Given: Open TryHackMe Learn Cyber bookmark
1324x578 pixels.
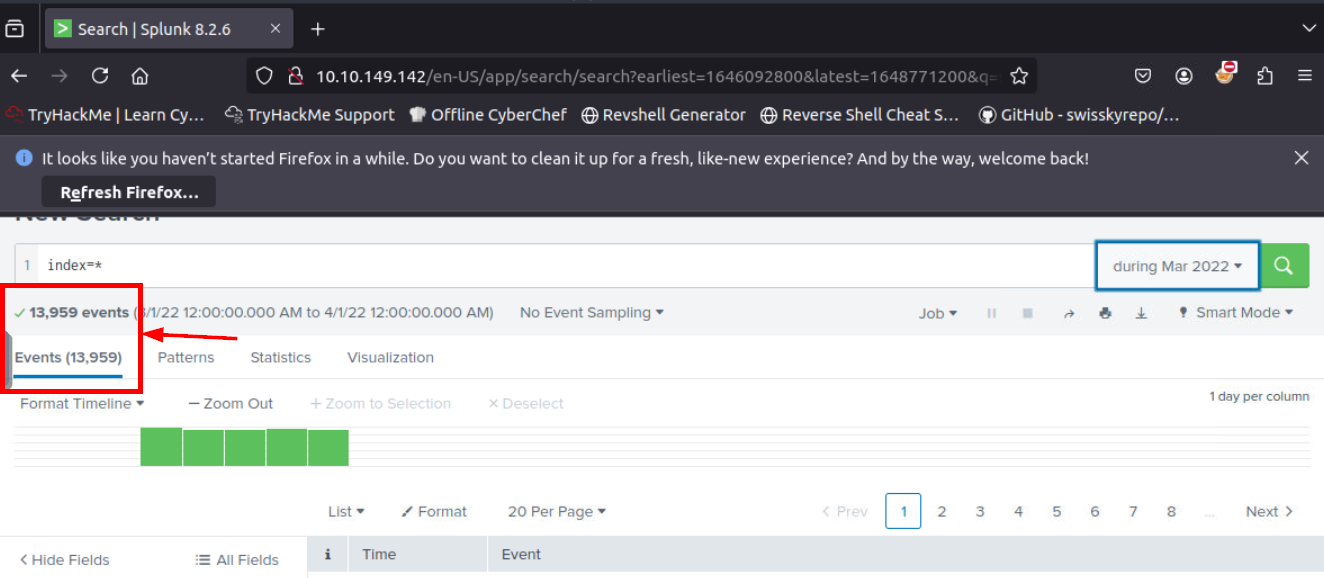Looking at the screenshot, I should point(105,115).
